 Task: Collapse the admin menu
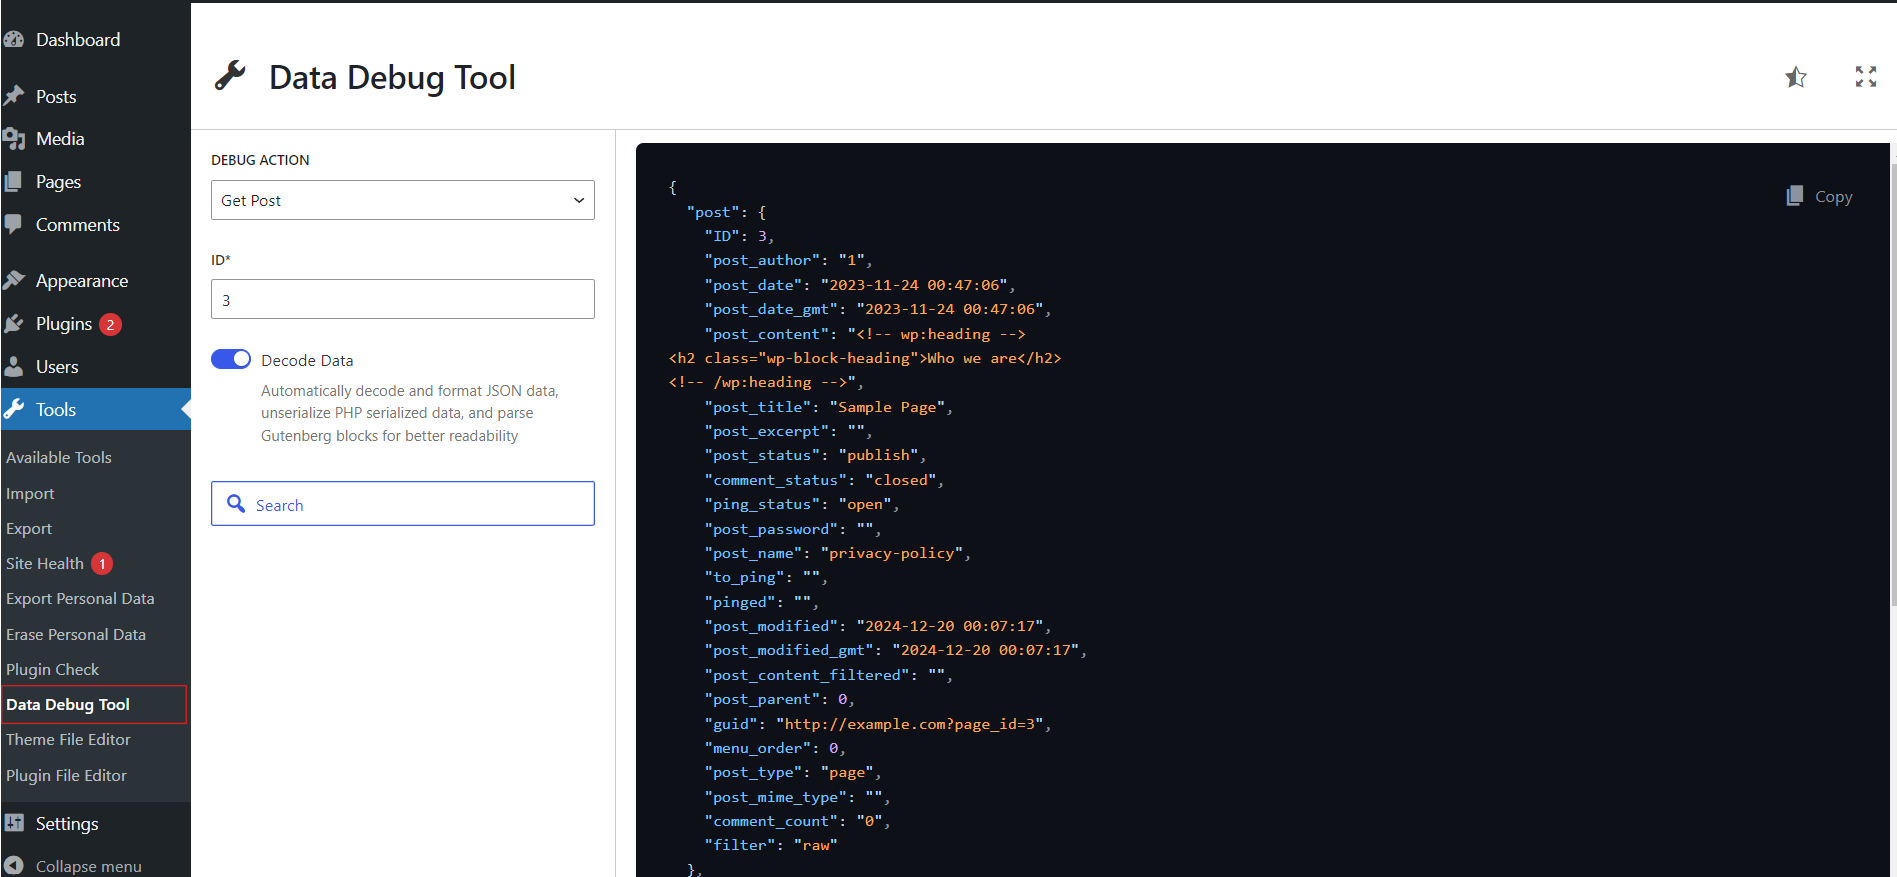[x=74, y=866]
